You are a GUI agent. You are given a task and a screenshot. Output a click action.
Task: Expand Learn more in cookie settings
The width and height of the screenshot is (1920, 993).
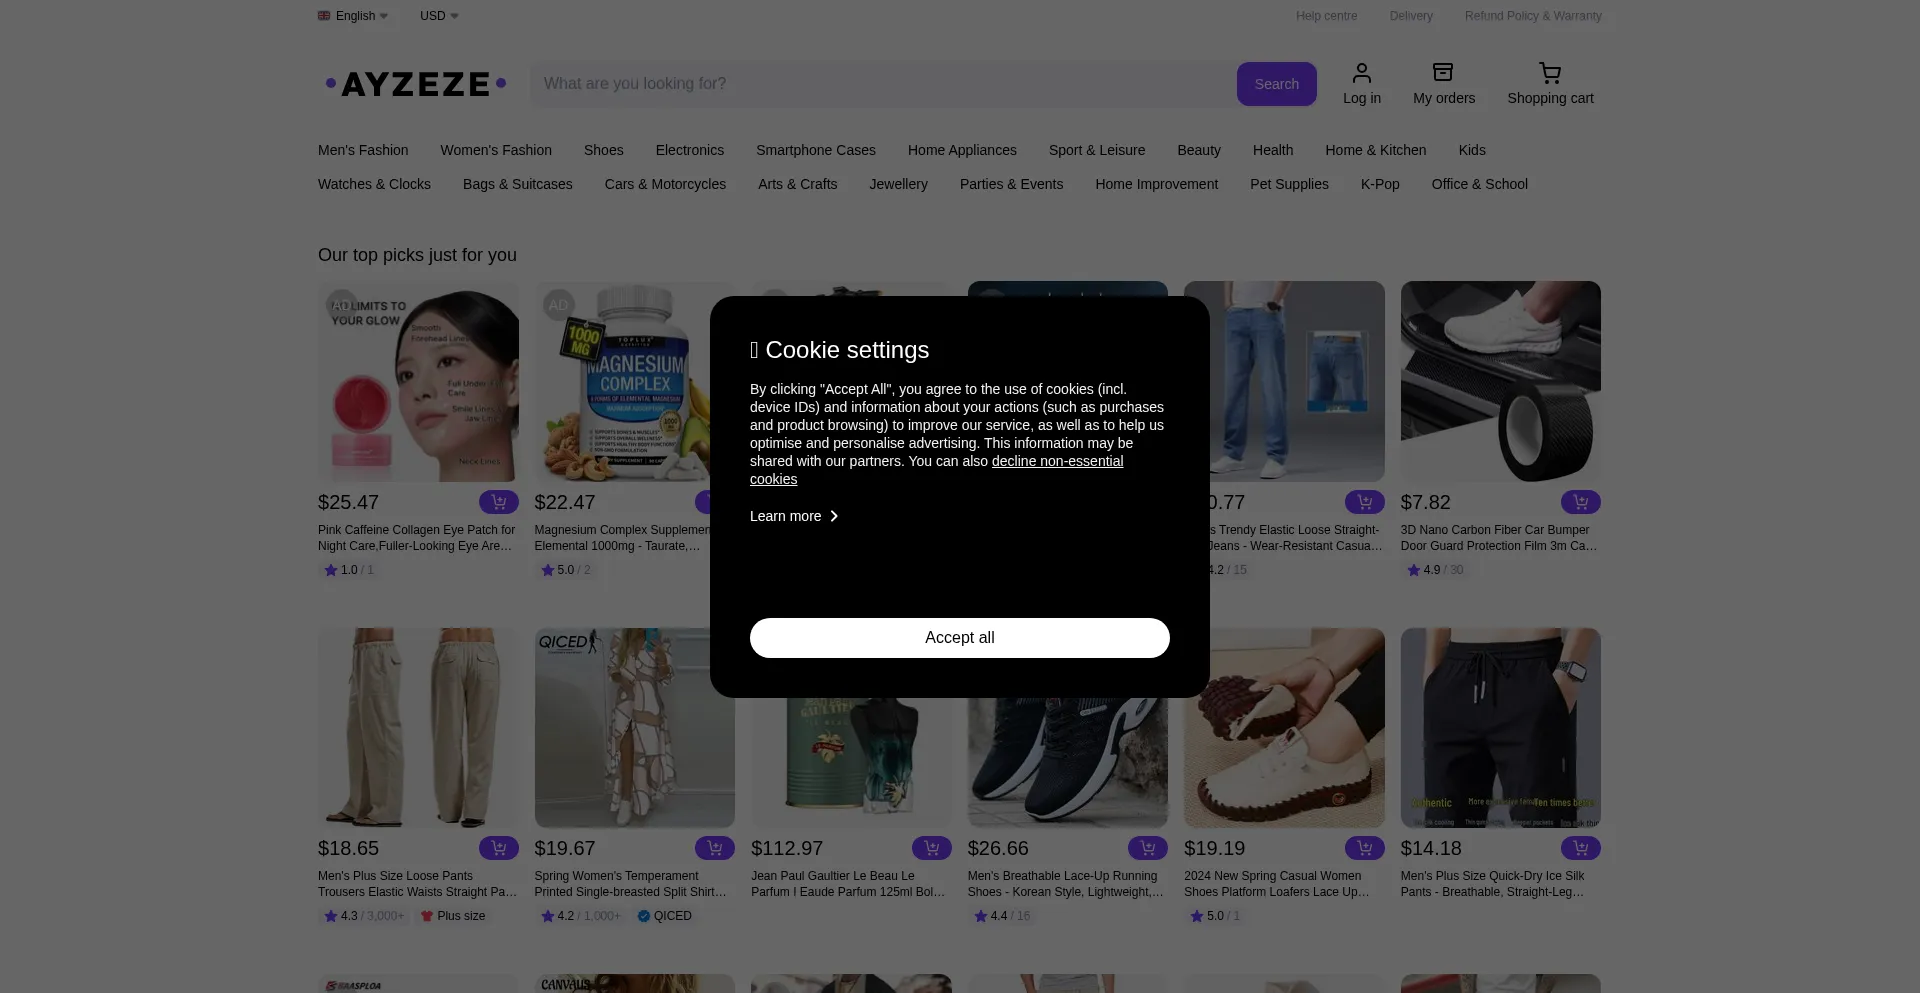[794, 516]
